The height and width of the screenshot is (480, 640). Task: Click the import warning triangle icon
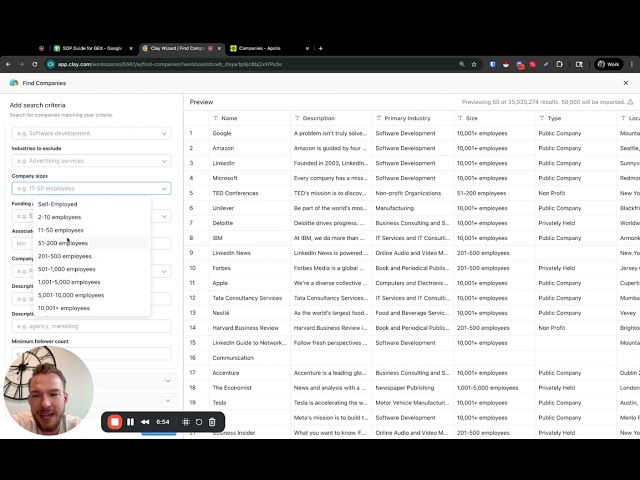[x=630, y=102]
